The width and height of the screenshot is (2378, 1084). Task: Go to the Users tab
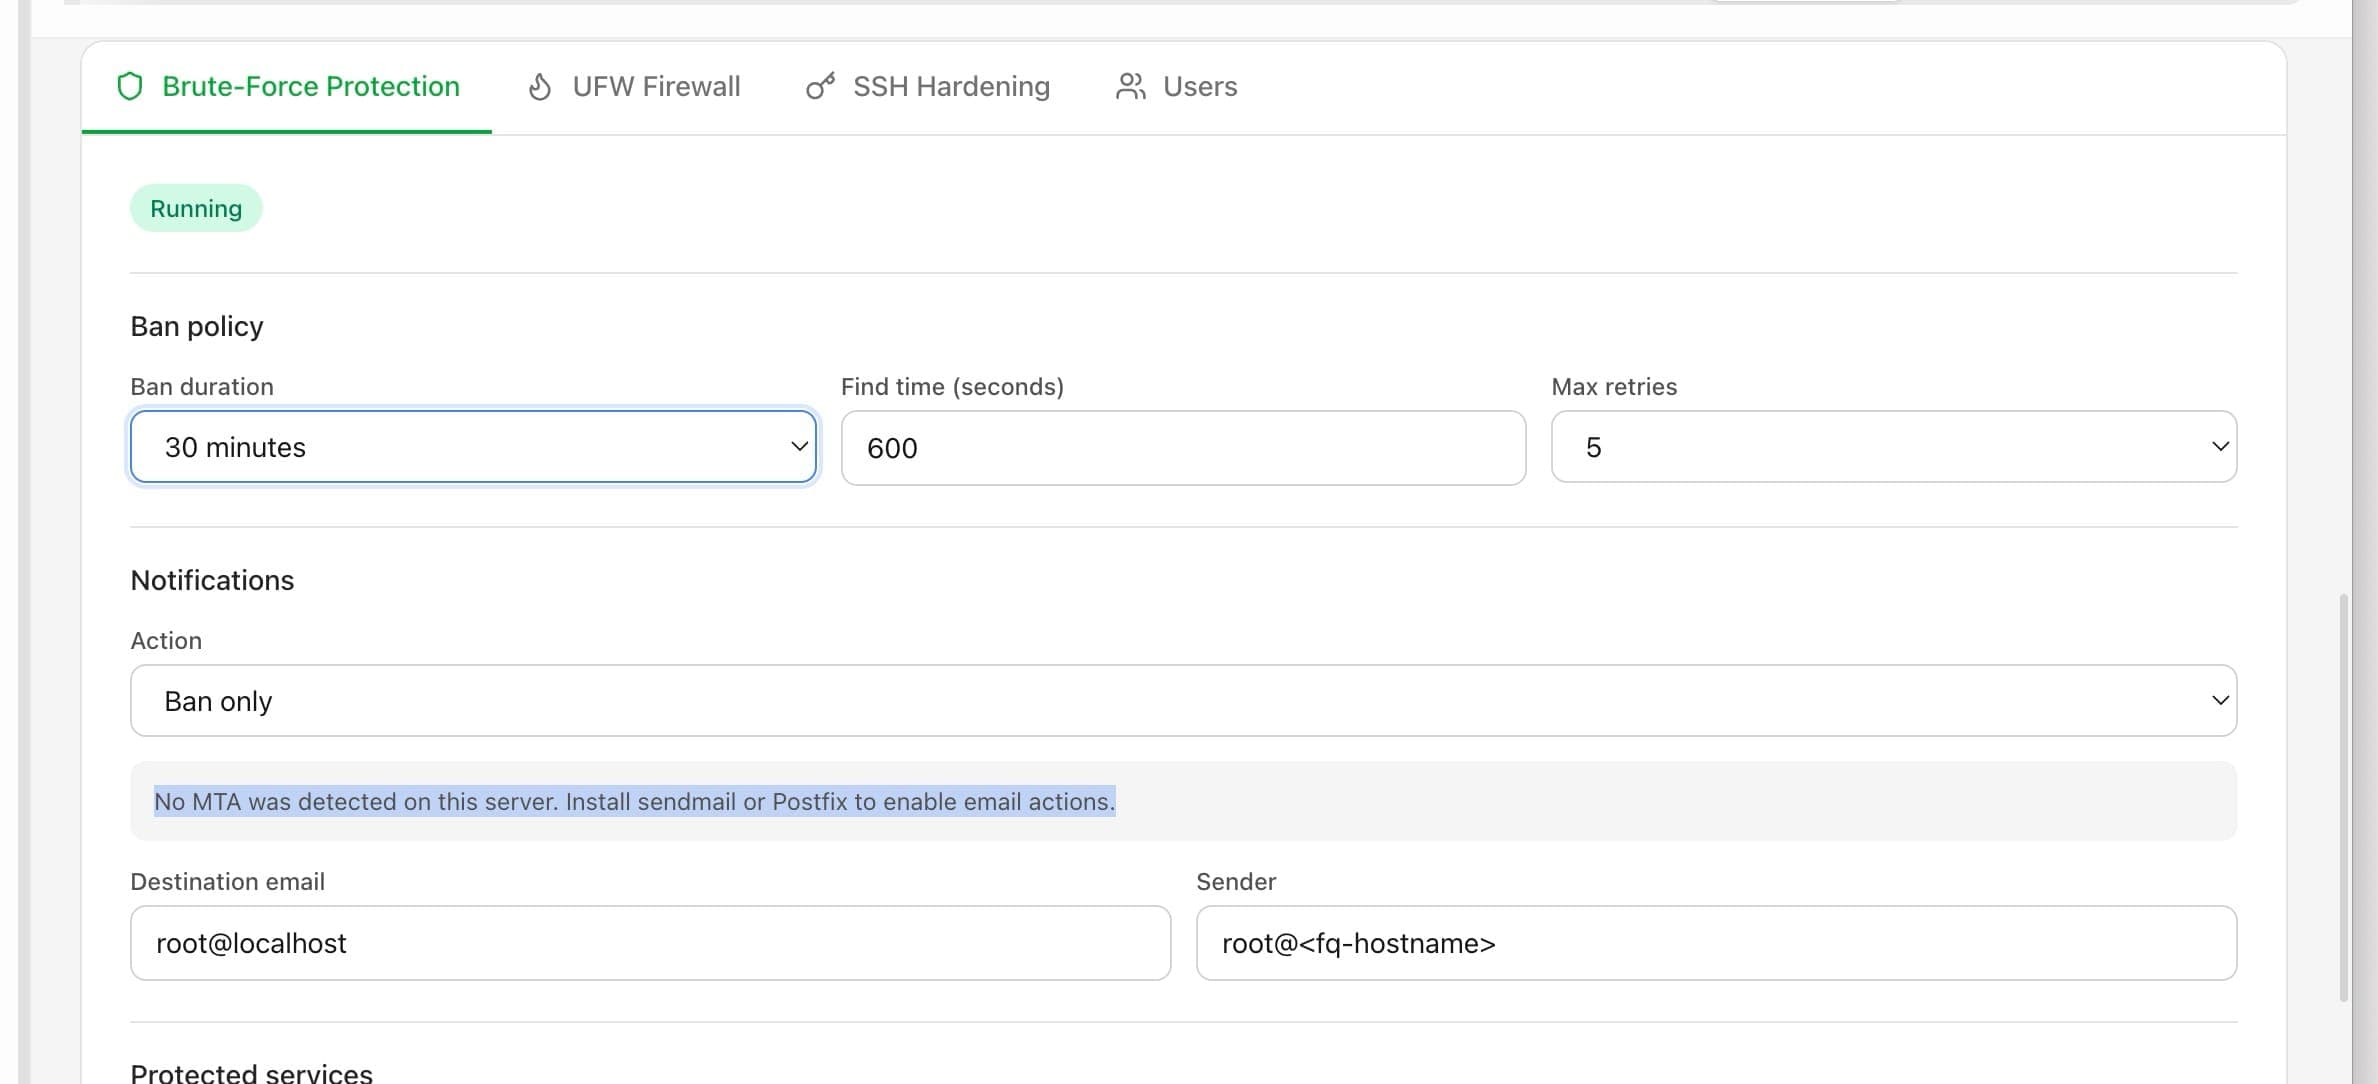pos(1176,87)
